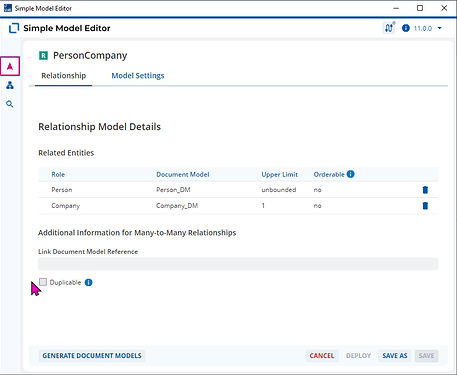Click the Company_DM document model cell
Image resolution: width=457 pixels, height=375 pixels.
(177, 206)
